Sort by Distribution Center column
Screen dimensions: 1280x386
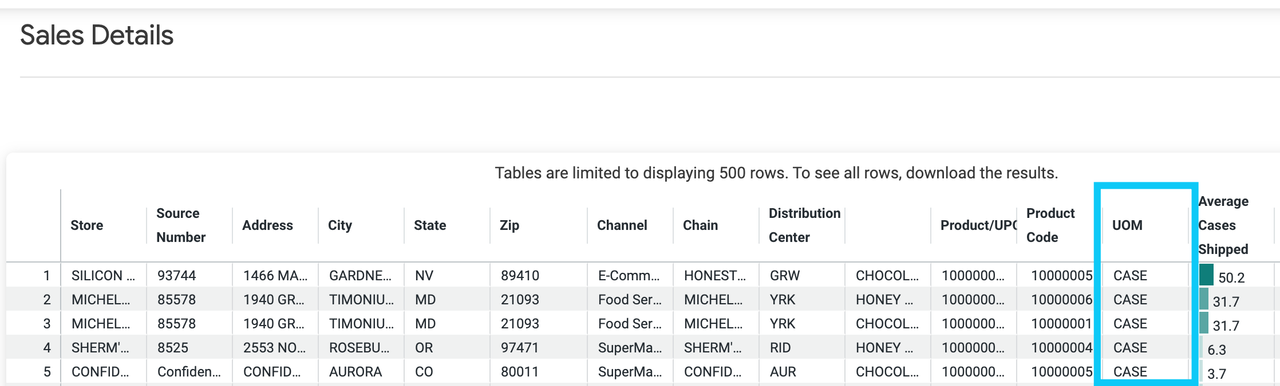804,225
